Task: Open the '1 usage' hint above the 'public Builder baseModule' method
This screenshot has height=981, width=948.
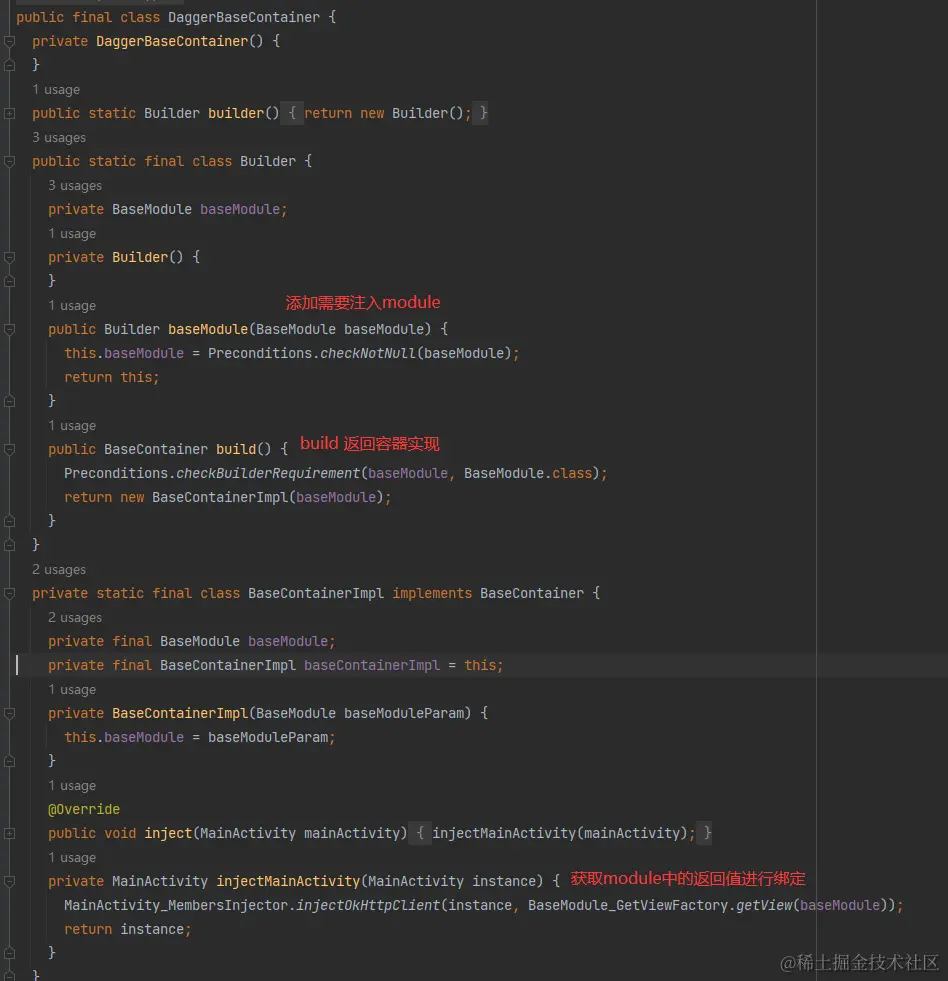Action: [x=72, y=305]
